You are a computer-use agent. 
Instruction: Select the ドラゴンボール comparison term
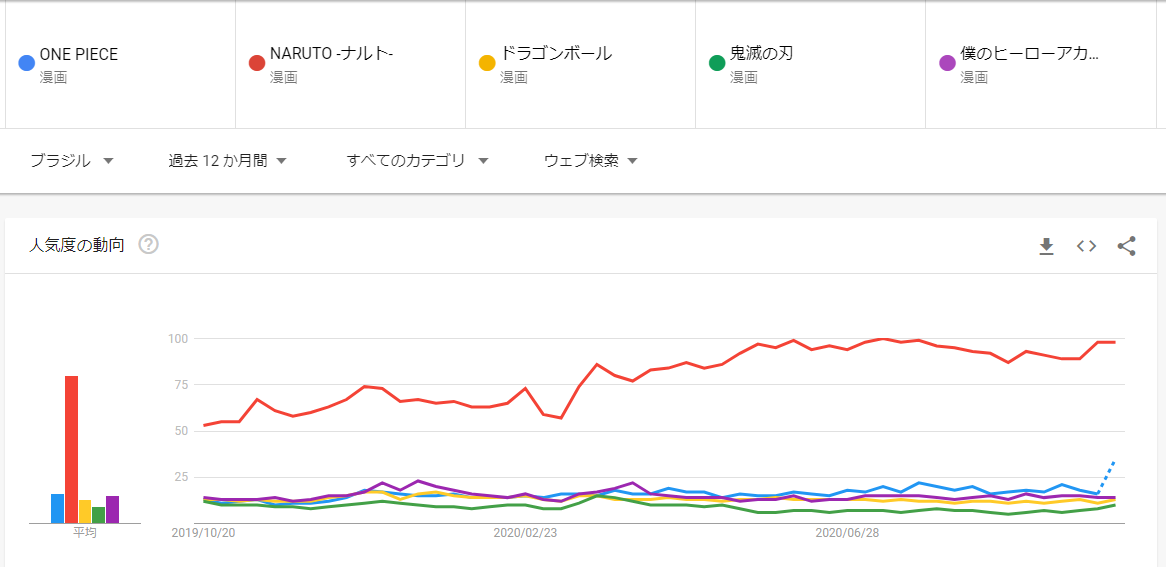coord(556,55)
